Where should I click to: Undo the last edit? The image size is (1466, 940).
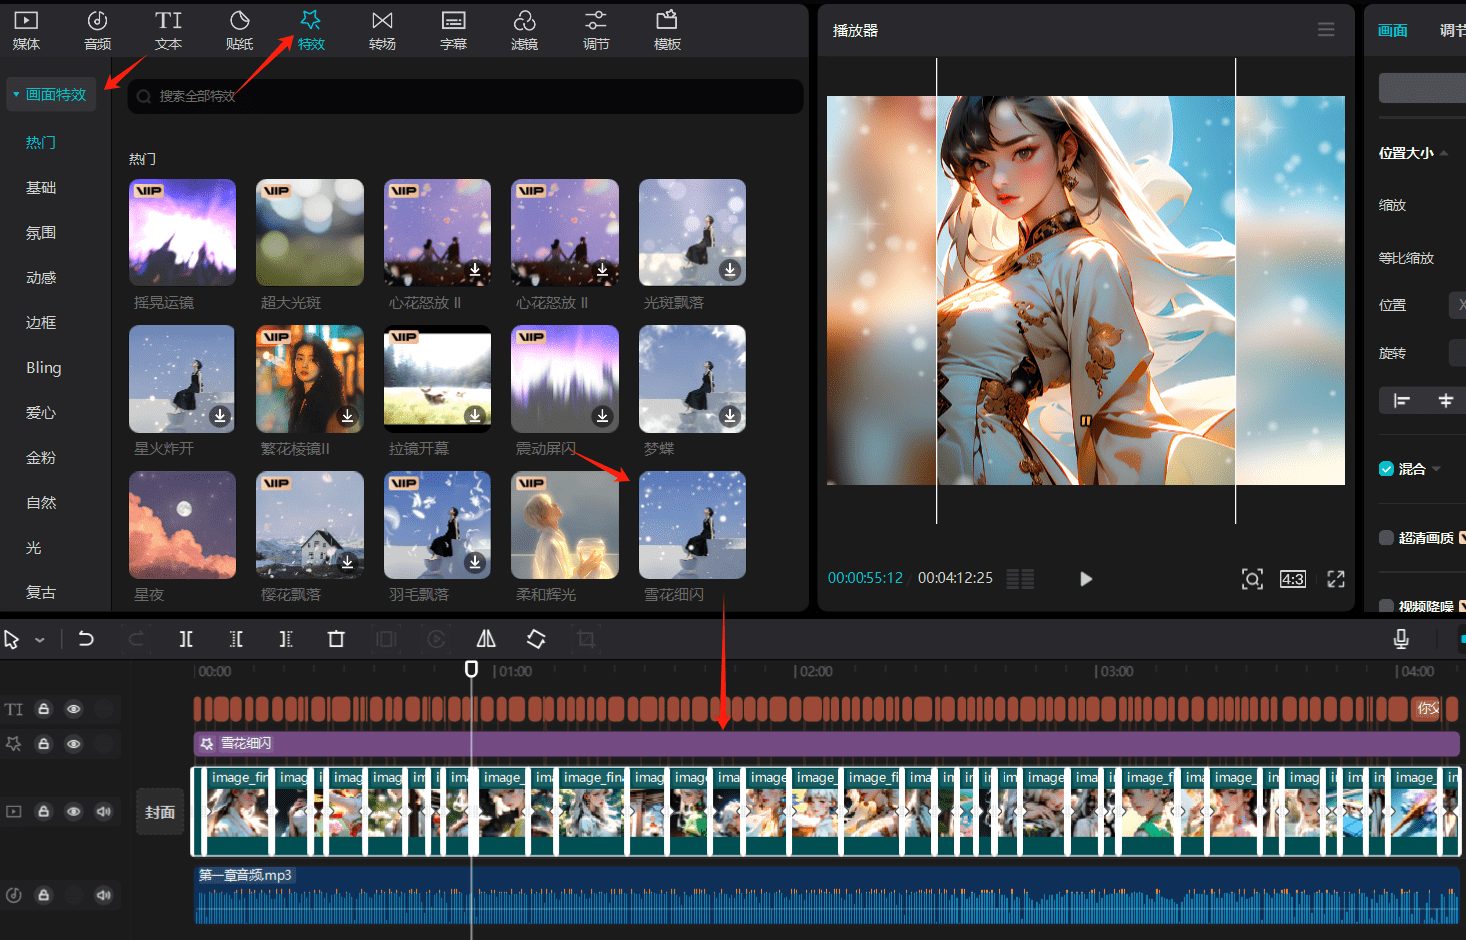pyautogui.click(x=86, y=638)
